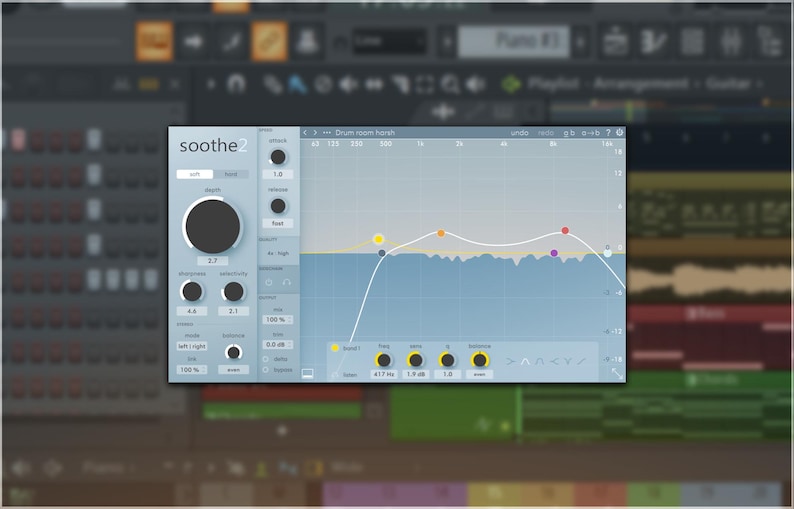Toggle the a b comparison state

click(x=569, y=133)
